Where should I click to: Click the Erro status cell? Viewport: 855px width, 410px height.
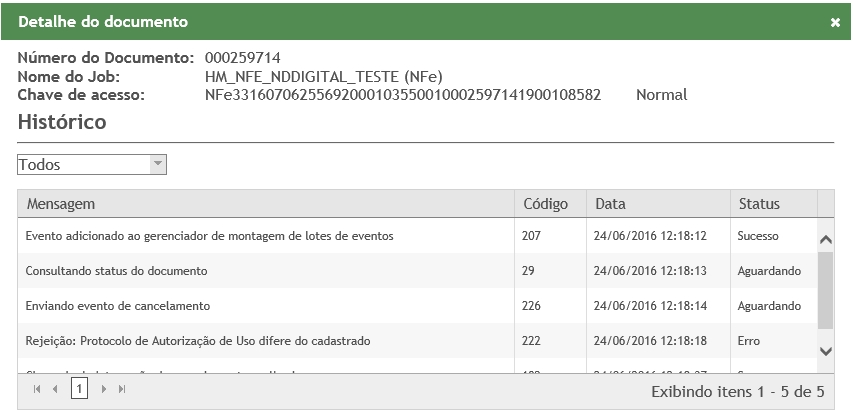coord(749,341)
